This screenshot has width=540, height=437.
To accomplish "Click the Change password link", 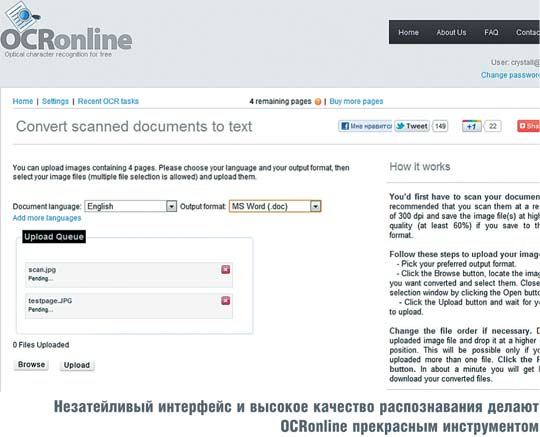I will (510, 75).
